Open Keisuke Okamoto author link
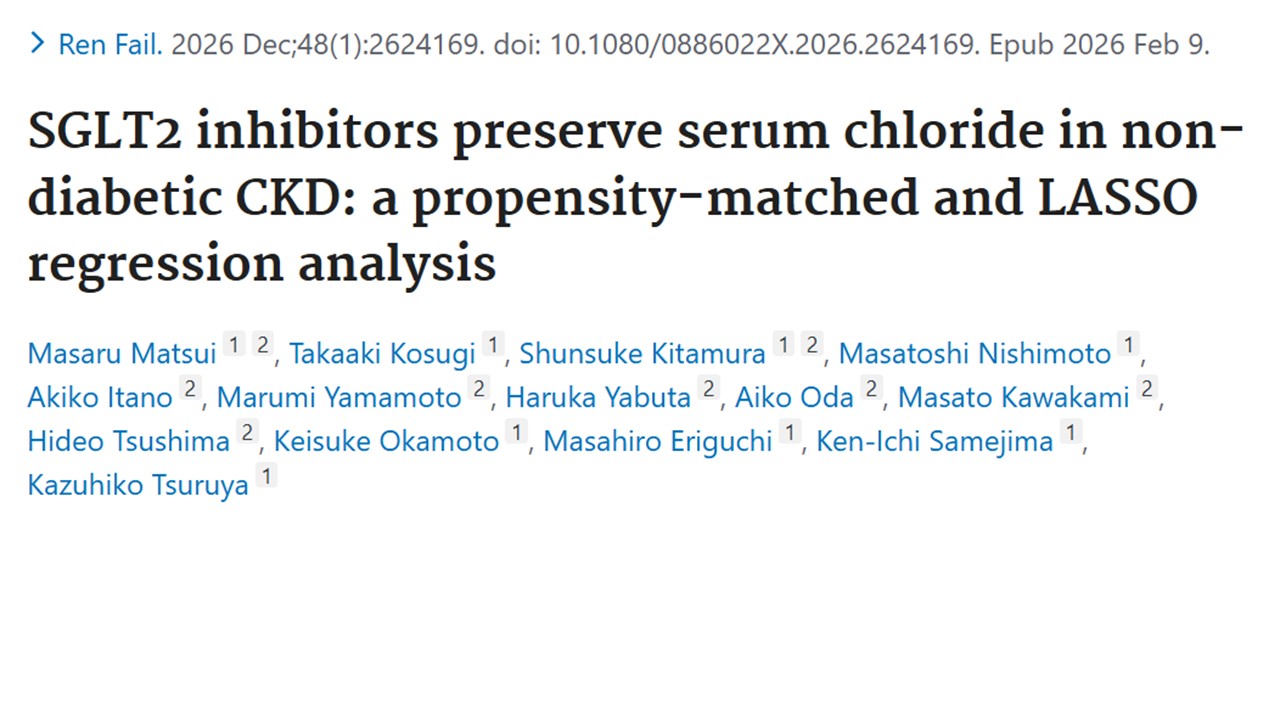This screenshot has width=1280, height=720. (386, 441)
